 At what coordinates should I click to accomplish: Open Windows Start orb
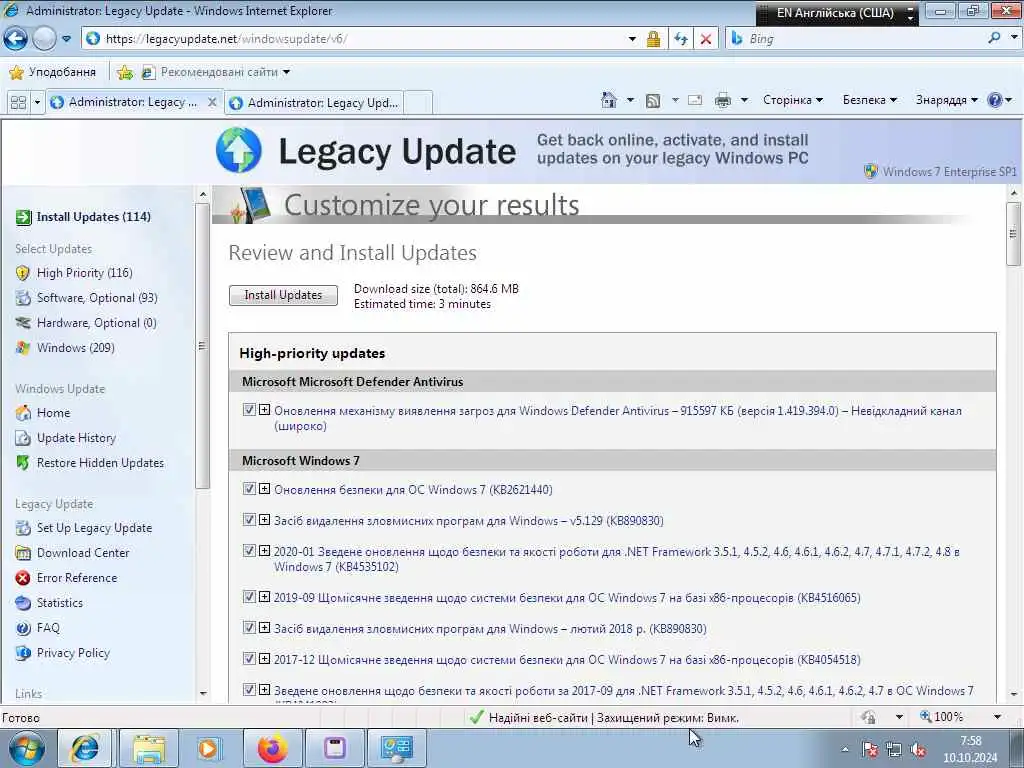[x=26, y=748]
